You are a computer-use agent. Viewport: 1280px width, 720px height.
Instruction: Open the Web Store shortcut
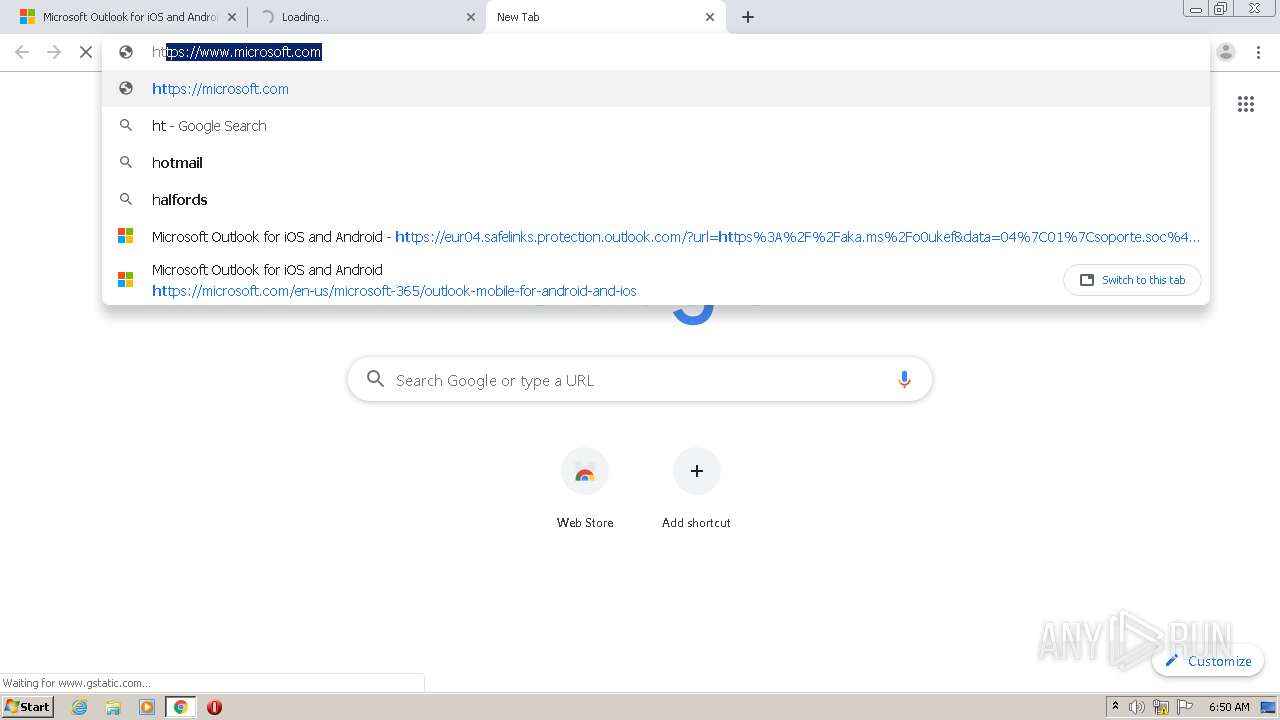tap(585, 489)
